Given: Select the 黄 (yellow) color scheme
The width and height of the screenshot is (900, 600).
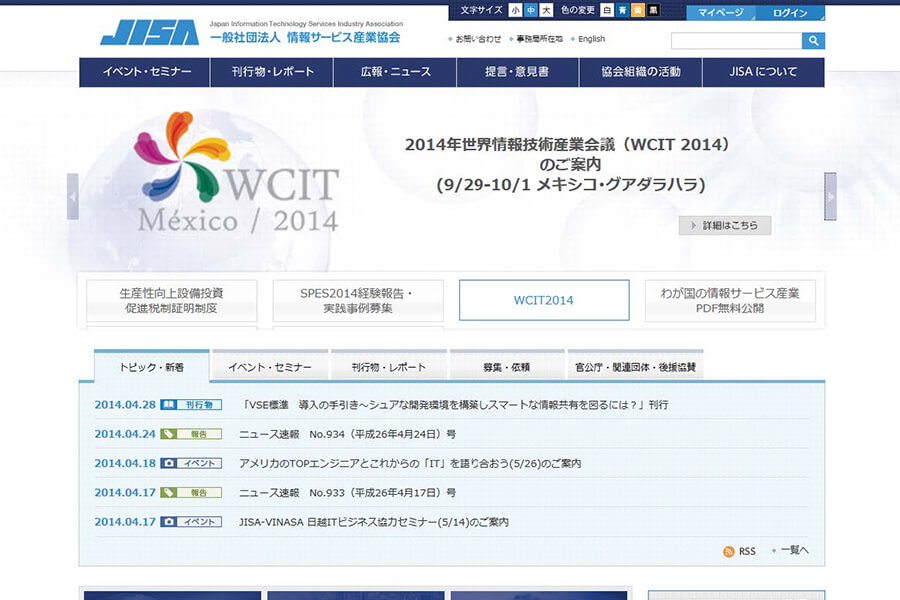Looking at the screenshot, I should [x=638, y=10].
